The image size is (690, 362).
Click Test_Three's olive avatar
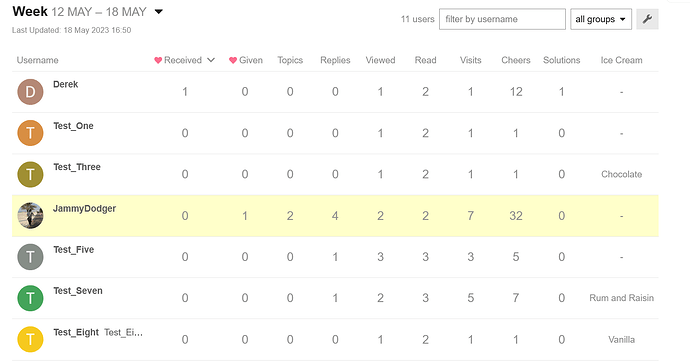(30, 174)
